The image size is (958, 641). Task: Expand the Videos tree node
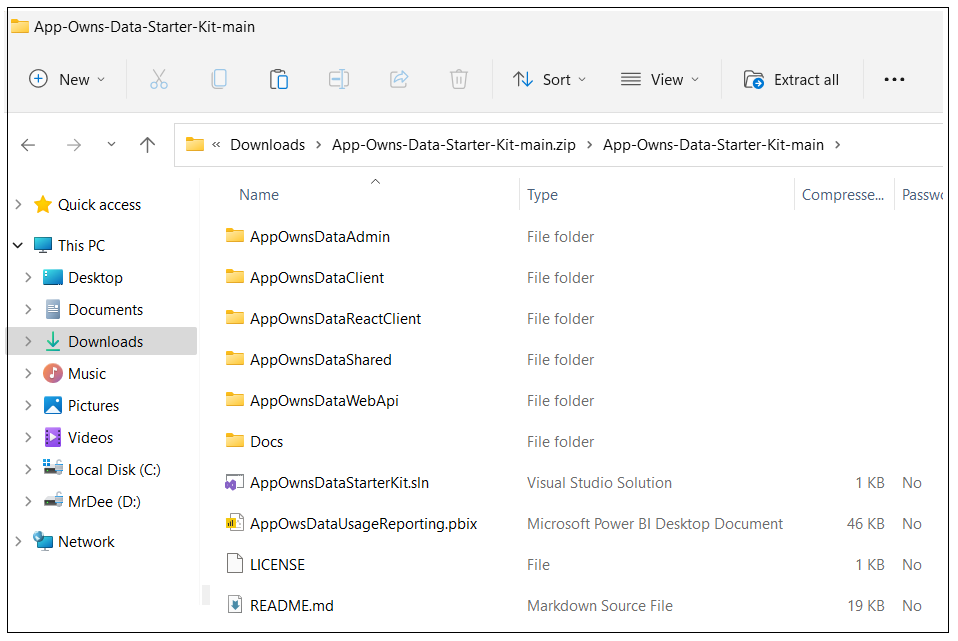28,438
